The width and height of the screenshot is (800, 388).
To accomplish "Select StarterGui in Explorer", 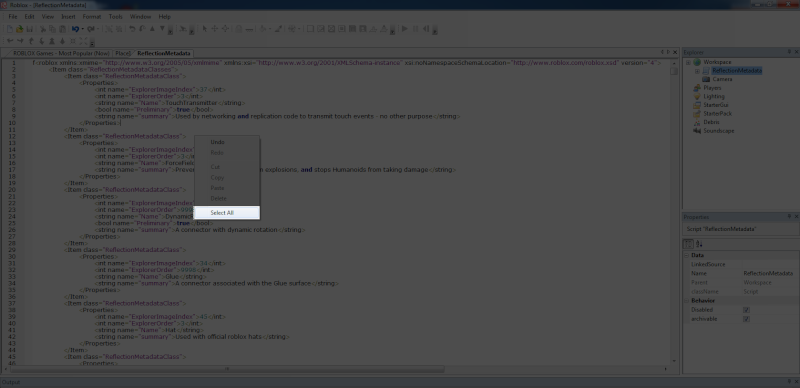I will pyautogui.click(x=716, y=105).
